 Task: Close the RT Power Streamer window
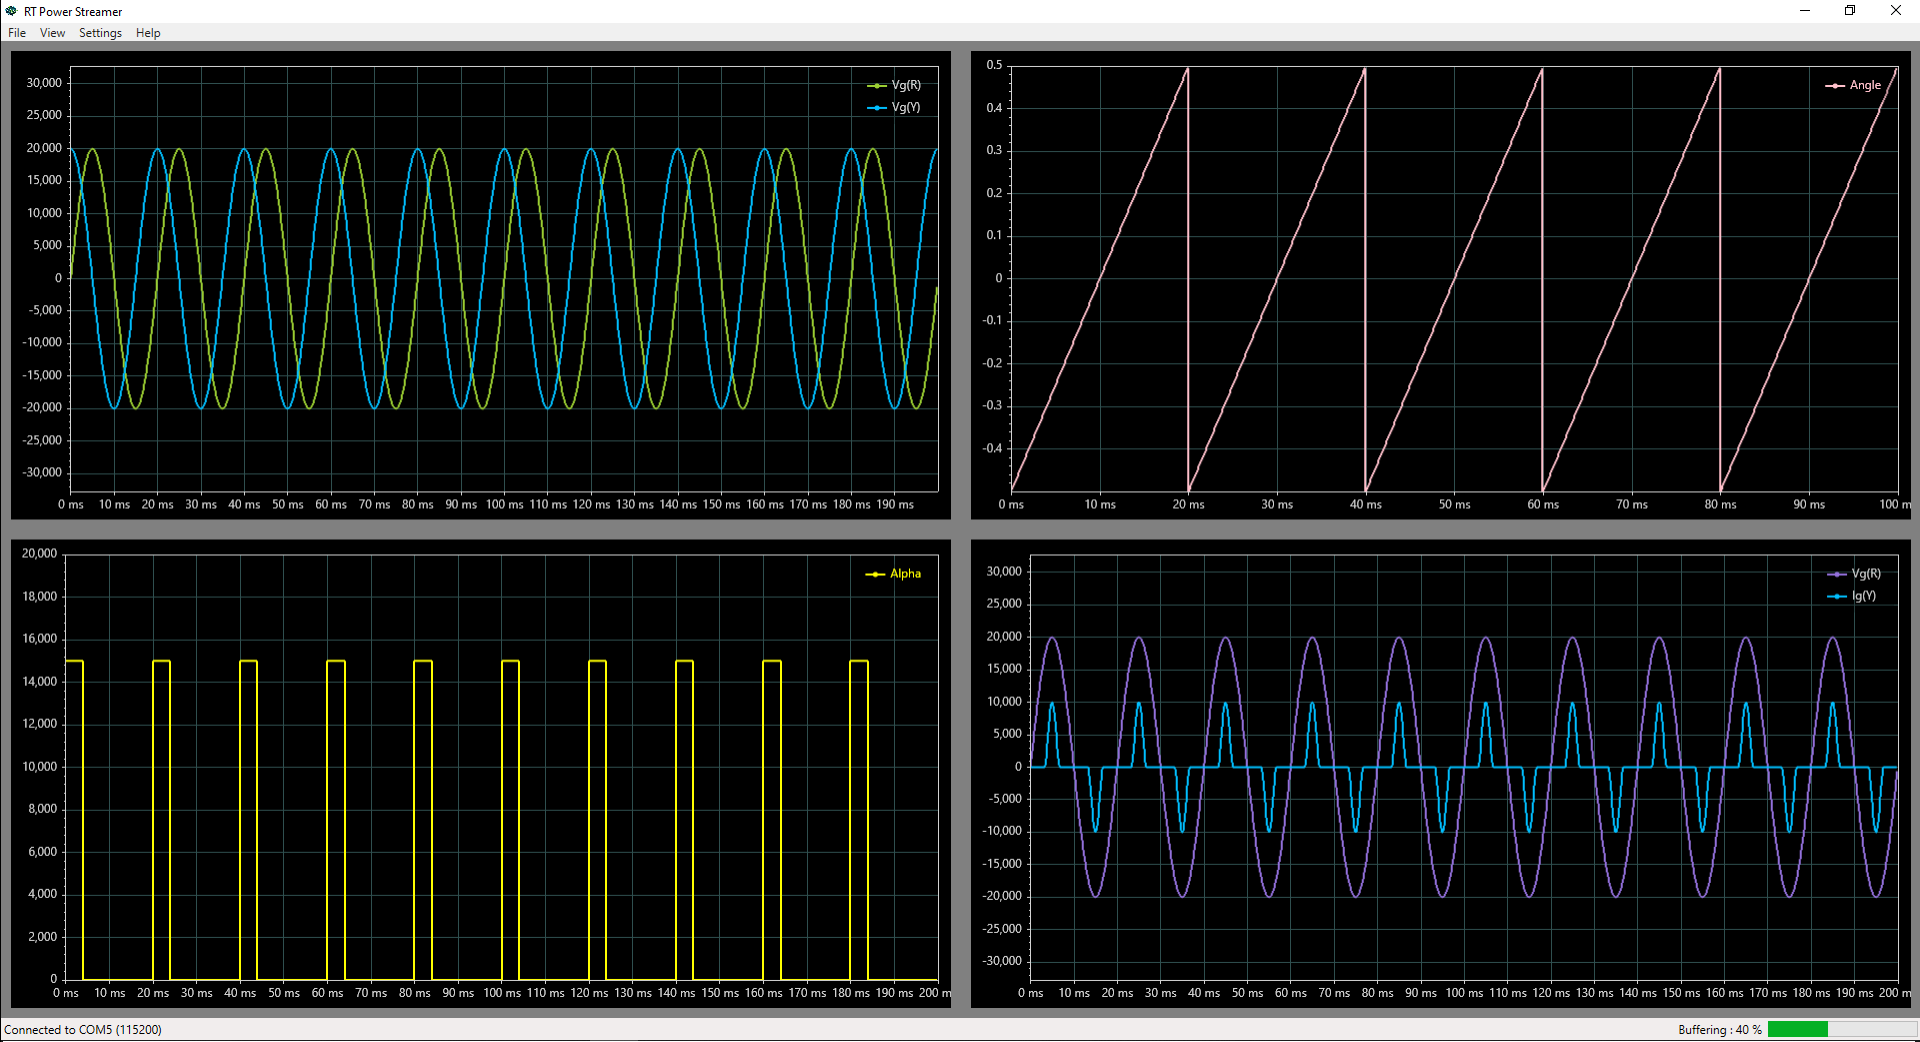[1895, 11]
